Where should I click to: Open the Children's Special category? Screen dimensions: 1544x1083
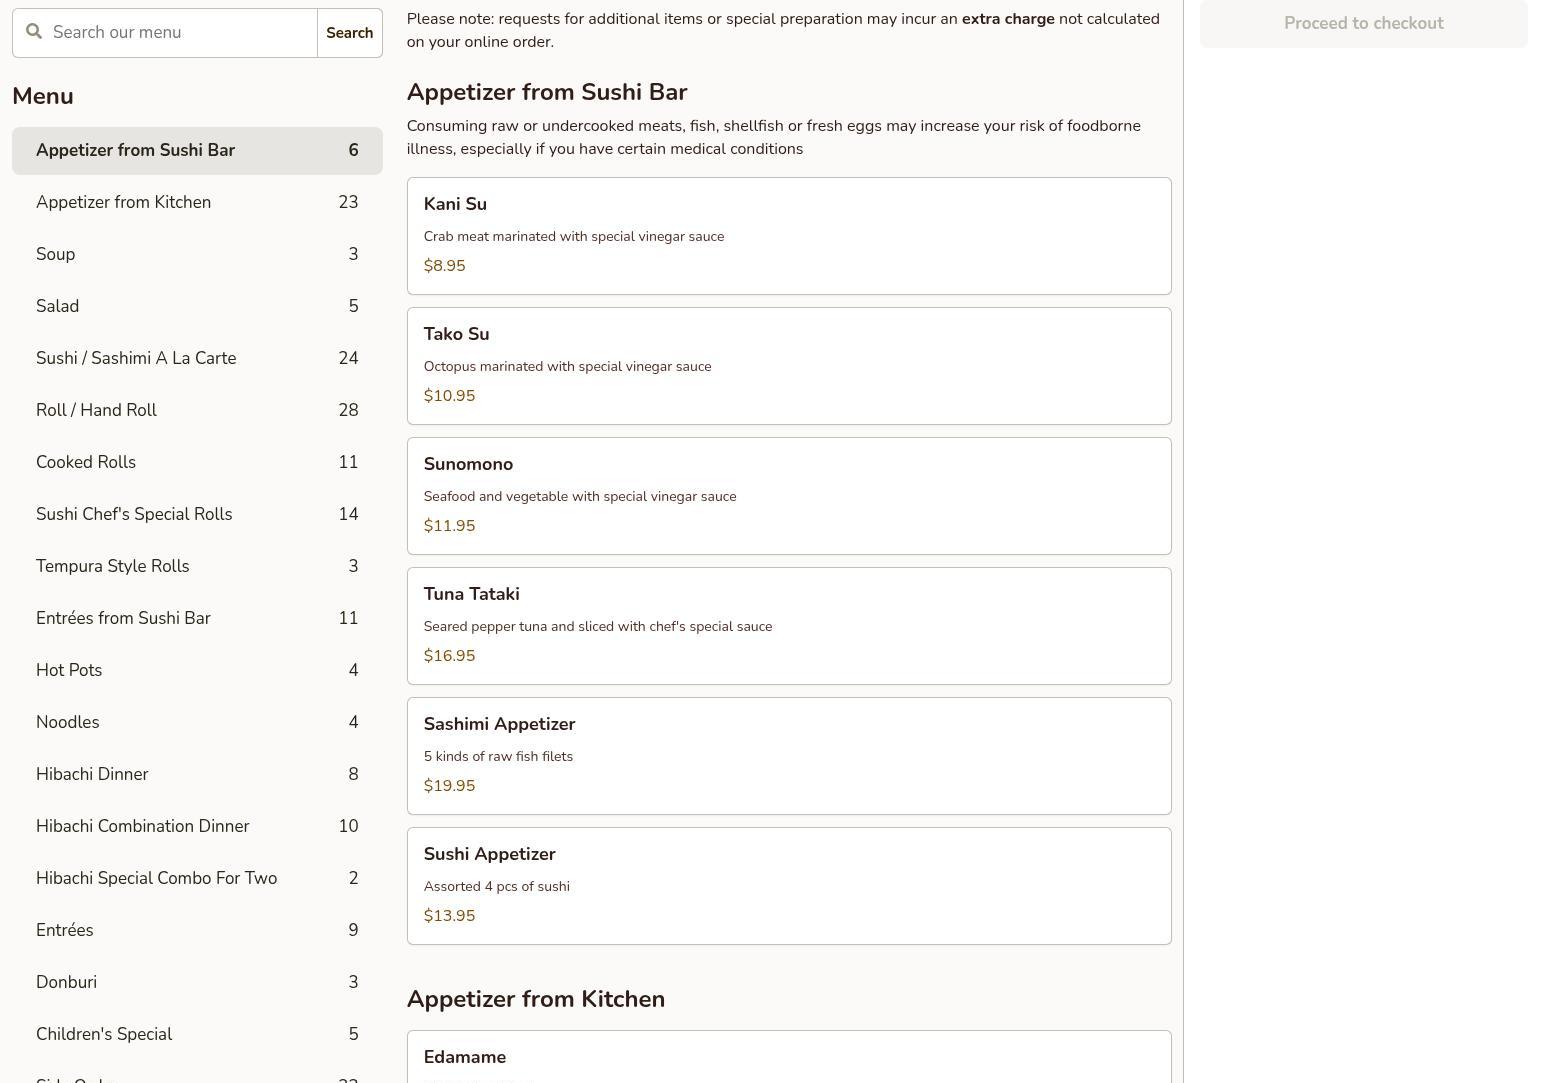(197, 1034)
